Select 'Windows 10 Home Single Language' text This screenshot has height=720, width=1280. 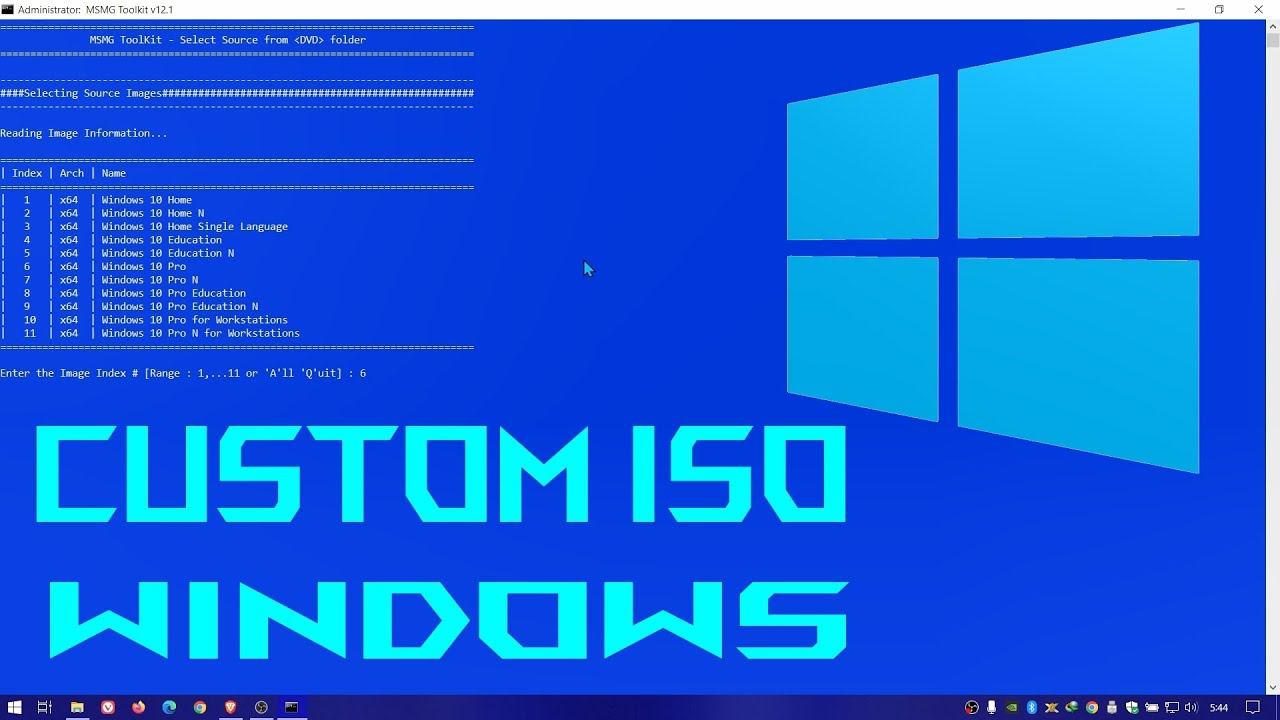pos(195,226)
